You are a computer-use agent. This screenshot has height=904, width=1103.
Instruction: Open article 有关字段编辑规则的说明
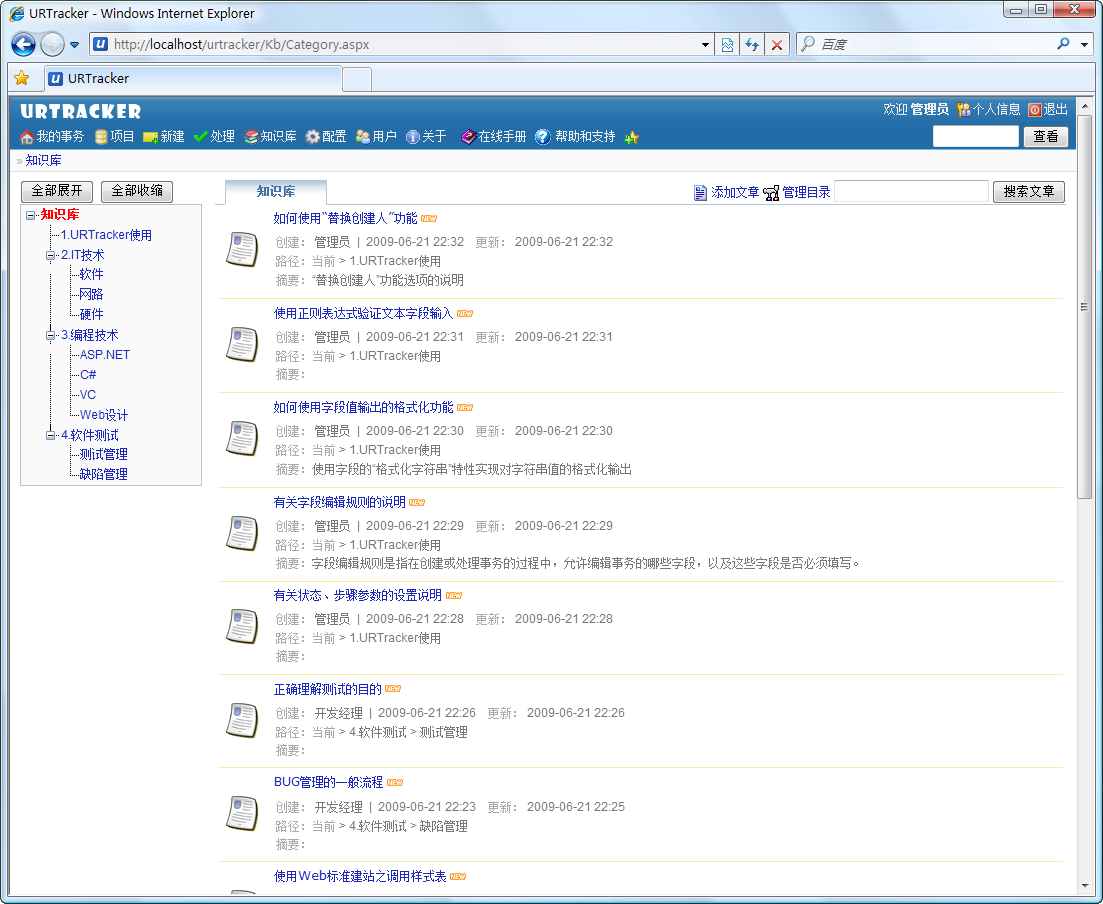340,502
